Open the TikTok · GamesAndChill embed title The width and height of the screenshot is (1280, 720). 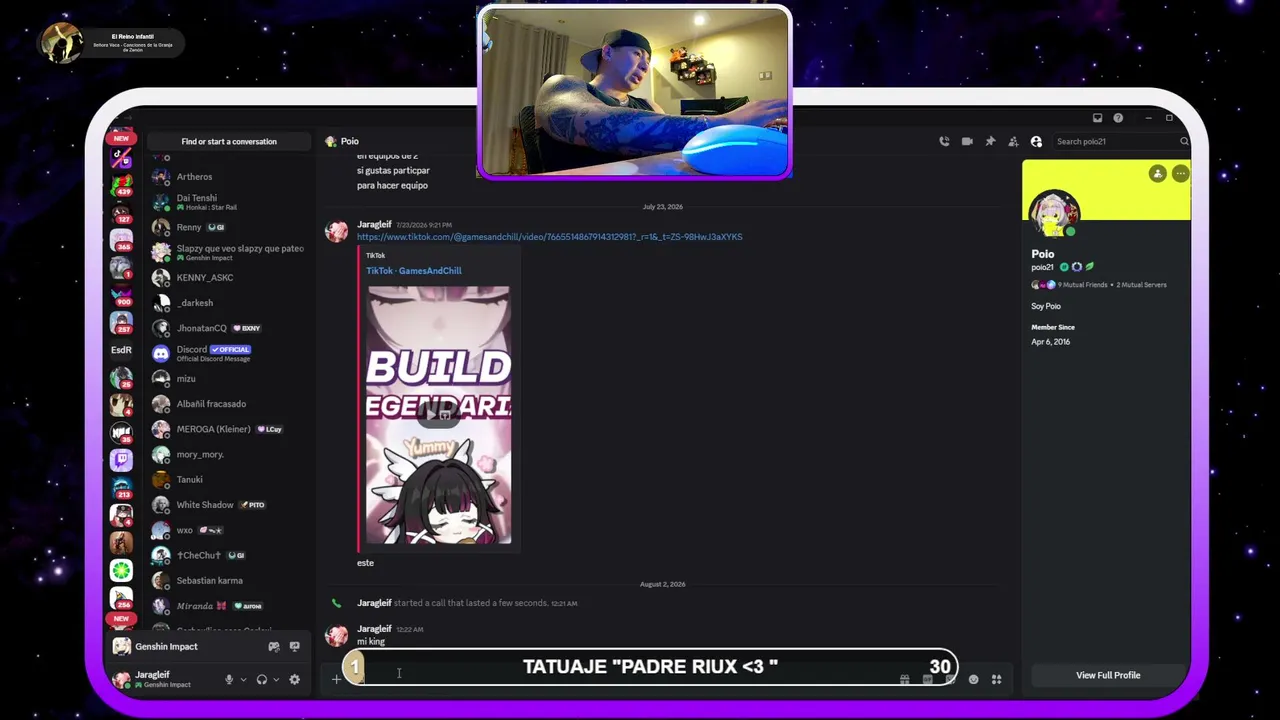point(414,271)
